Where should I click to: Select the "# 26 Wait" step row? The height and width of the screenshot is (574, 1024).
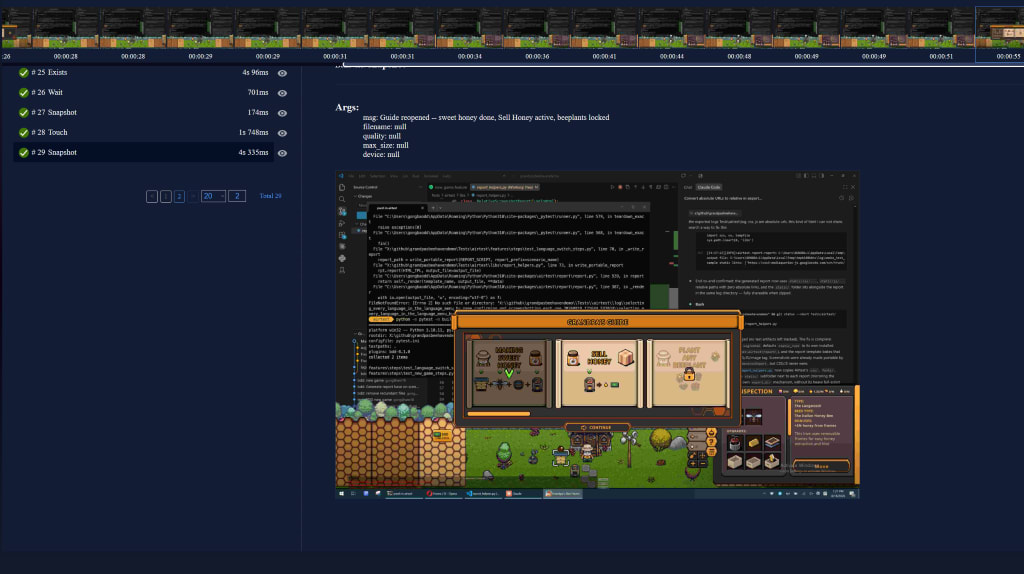point(144,93)
